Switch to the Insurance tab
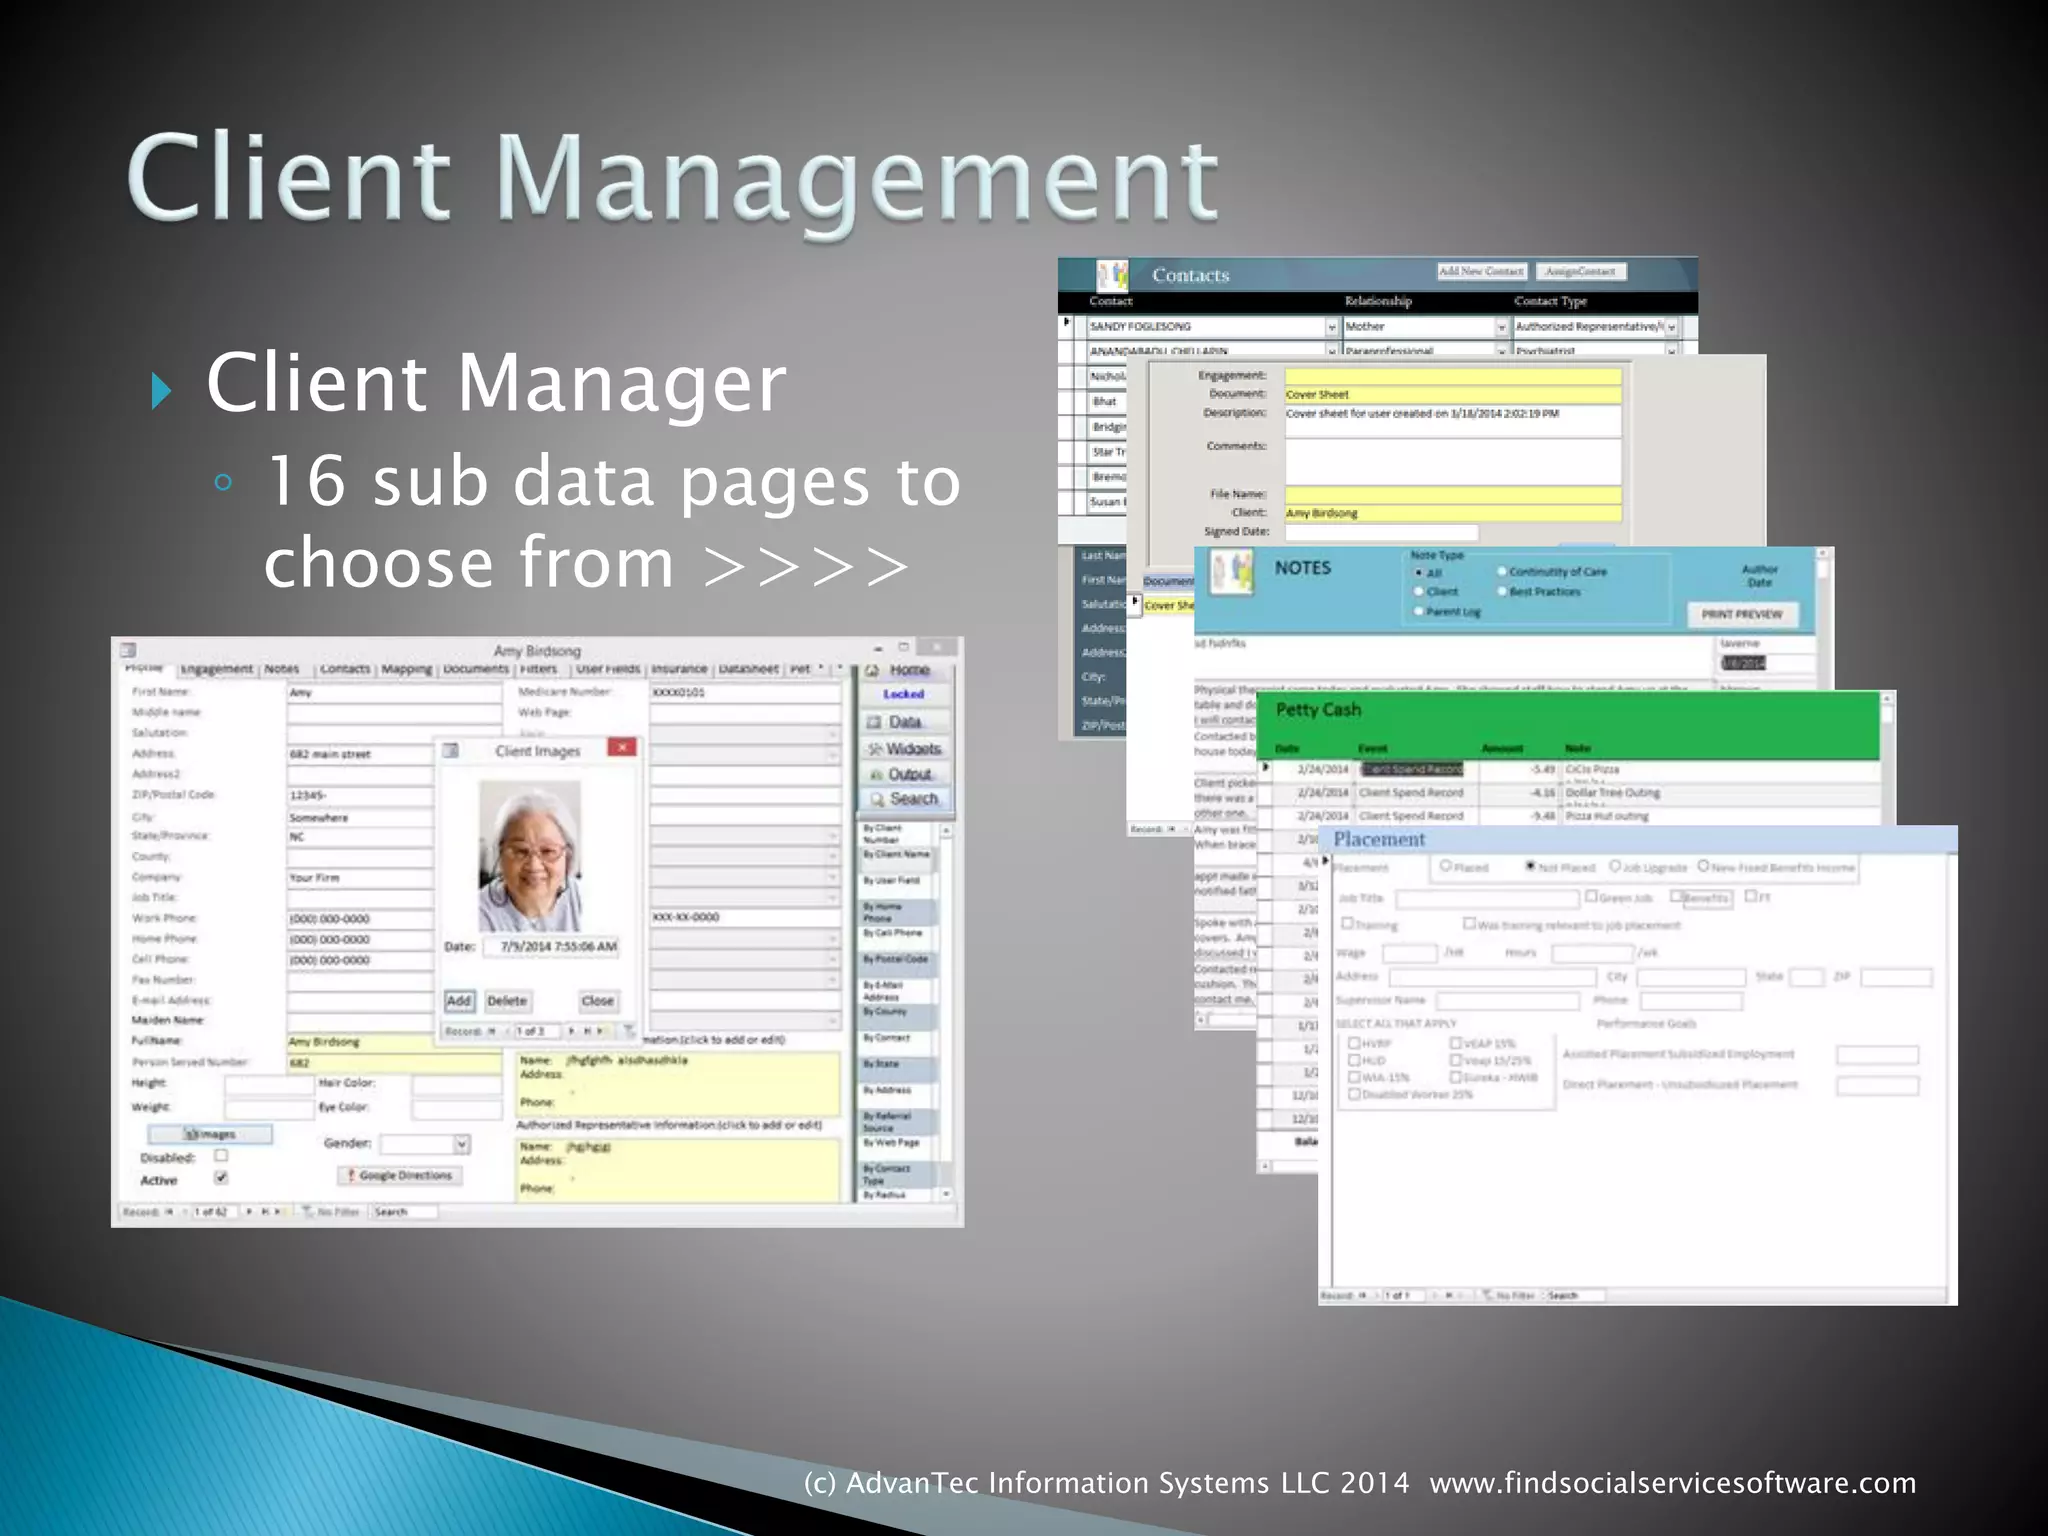Image resolution: width=2048 pixels, height=1536 pixels. pos(679,669)
